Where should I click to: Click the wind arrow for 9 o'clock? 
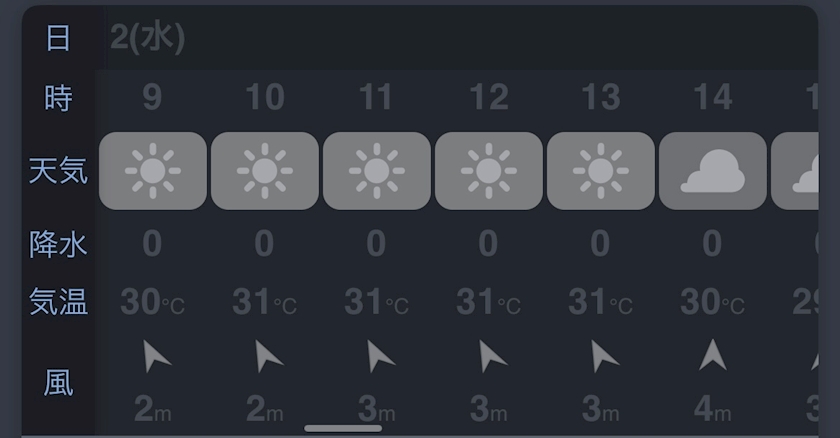coord(155,356)
